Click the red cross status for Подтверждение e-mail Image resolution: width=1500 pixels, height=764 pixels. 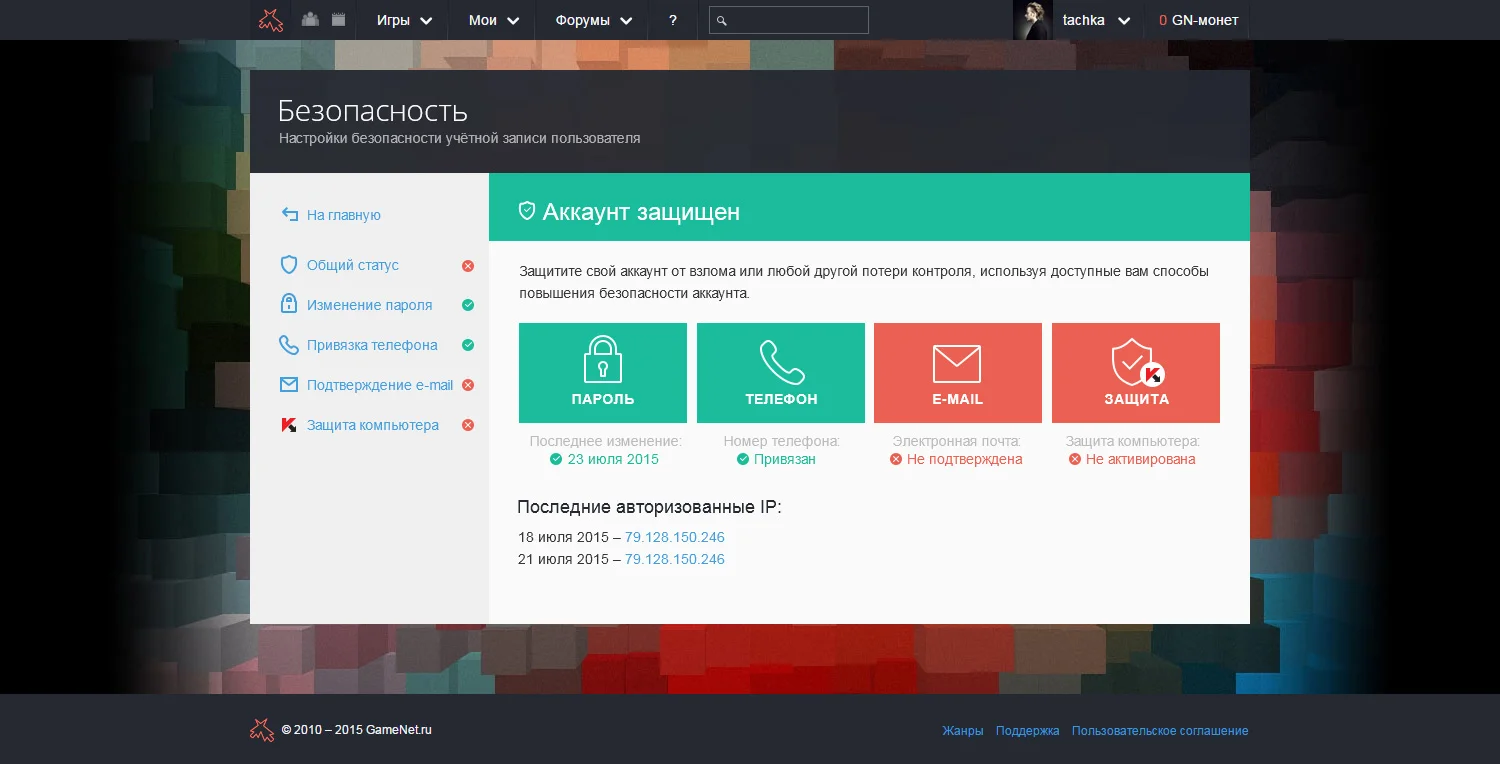[x=468, y=385]
